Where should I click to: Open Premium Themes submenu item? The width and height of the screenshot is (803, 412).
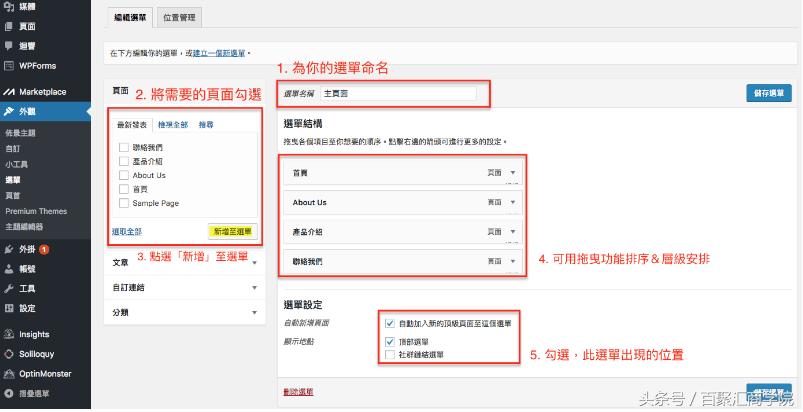coord(36,211)
